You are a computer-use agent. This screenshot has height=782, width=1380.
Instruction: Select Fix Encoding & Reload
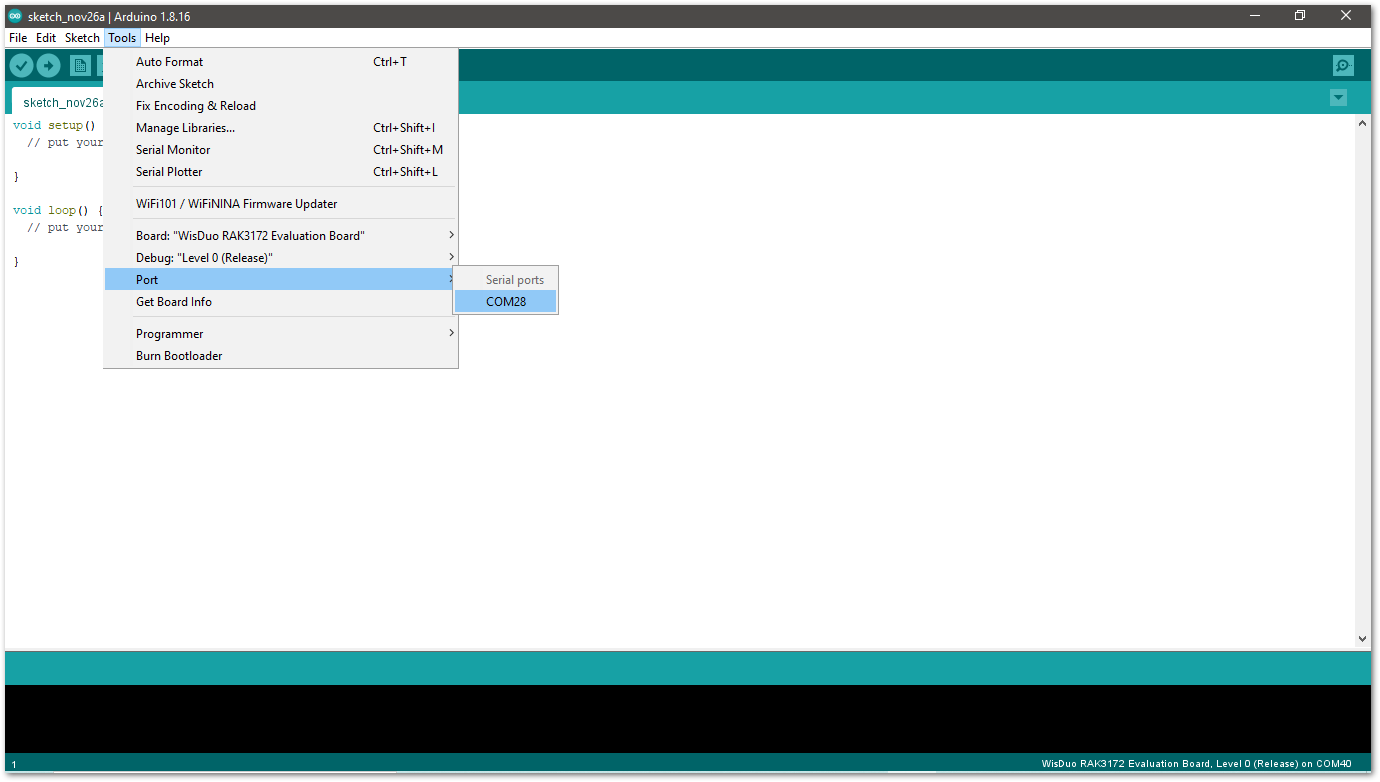point(281,106)
